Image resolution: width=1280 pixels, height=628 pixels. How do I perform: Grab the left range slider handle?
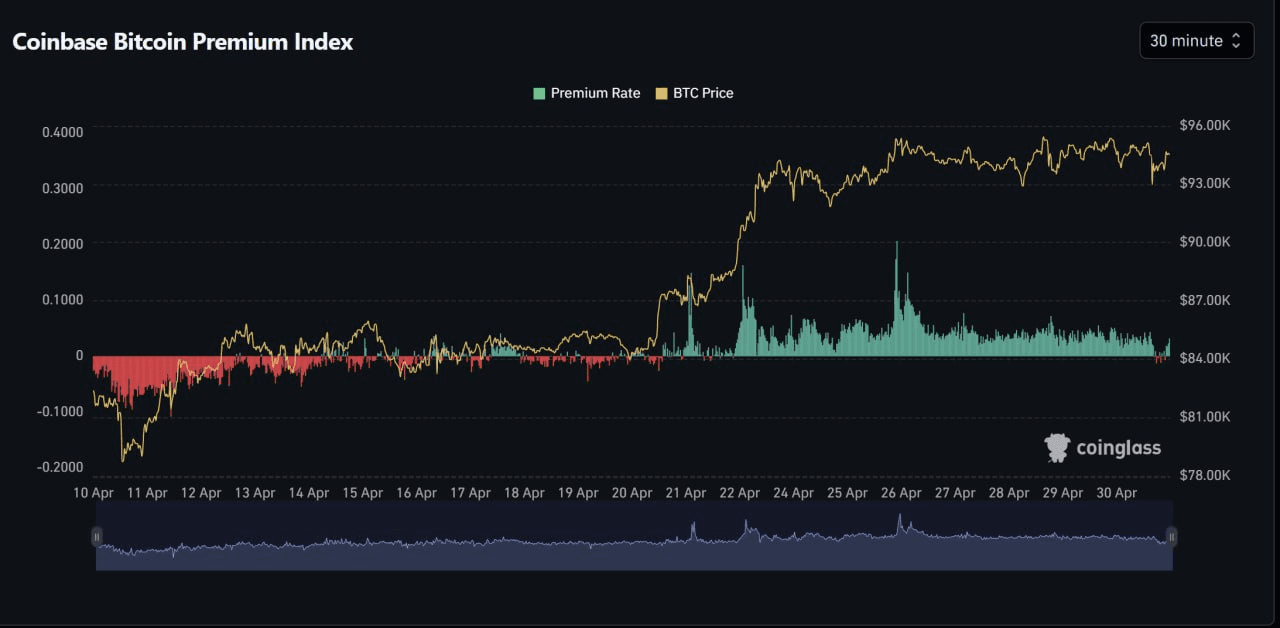(97, 537)
